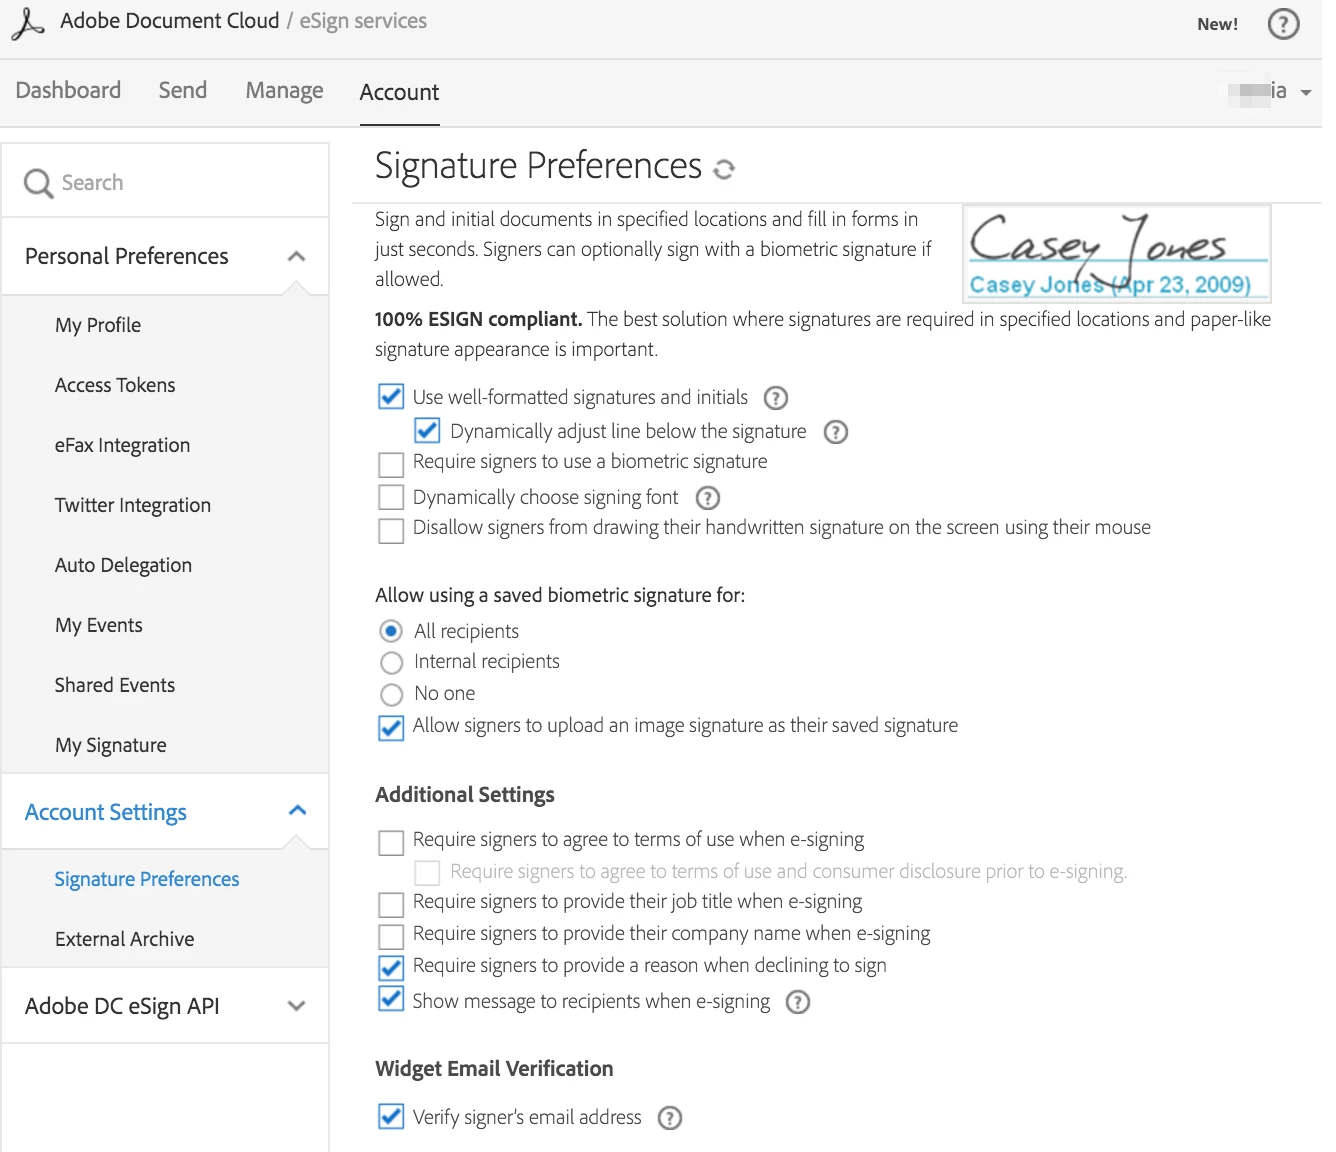The image size is (1336, 1152).
Task: Click into the Search field
Action: click(x=166, y=182)
